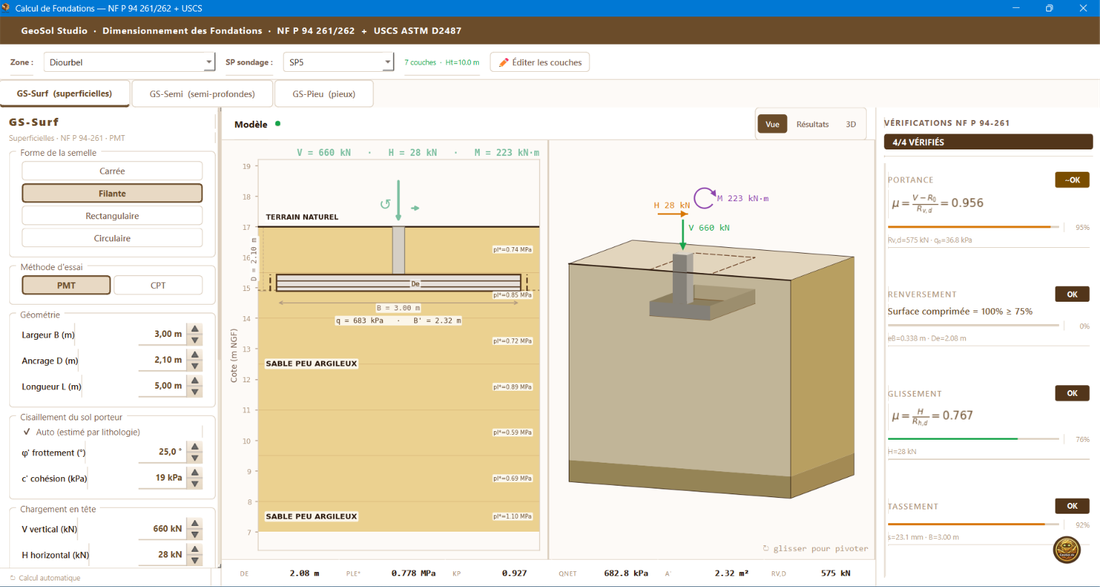The image size is (1100, 587).
Task: Increase V vertical load with up arrow
Action: [195, 524]
